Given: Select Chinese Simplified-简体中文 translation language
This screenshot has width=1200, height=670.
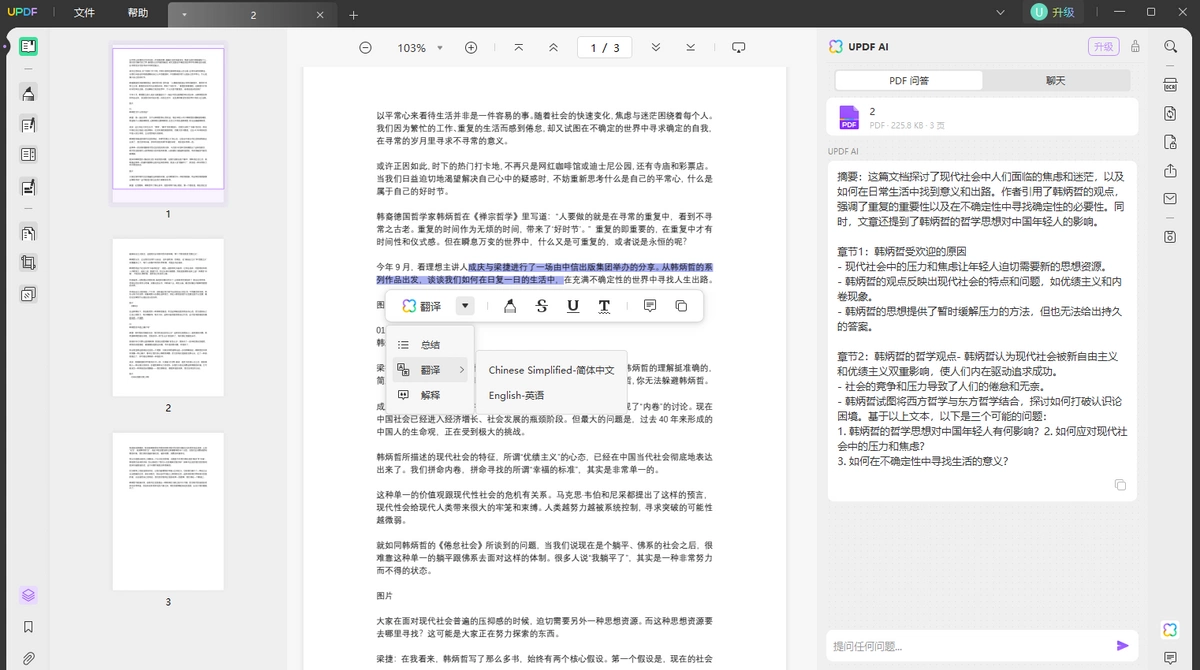Looking at the screenshot, I should pyautogui.click(x=552, y=370).
